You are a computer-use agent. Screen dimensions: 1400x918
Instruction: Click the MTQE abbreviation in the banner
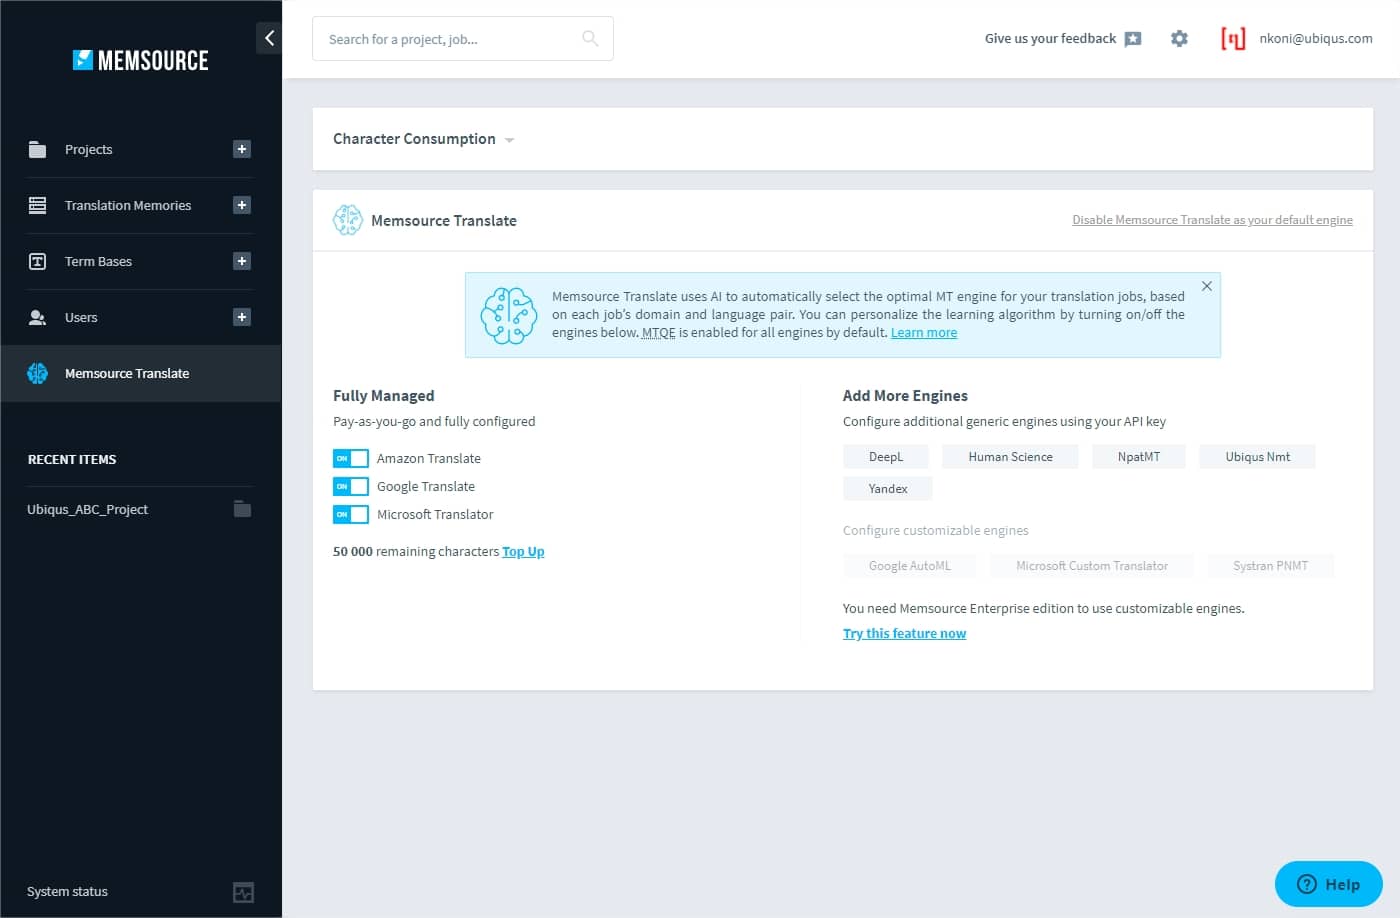[x=658, y=332]
